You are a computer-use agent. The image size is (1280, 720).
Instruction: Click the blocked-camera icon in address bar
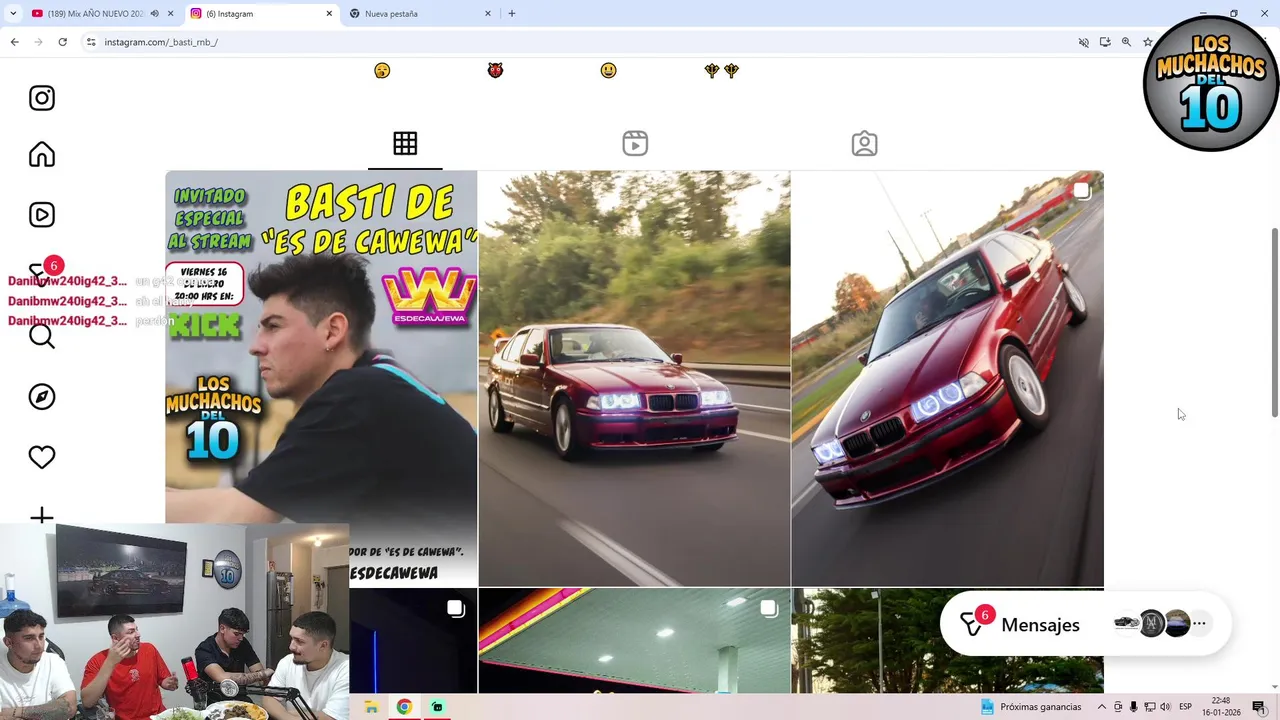pyautogui.click(x=1083, y=42)
